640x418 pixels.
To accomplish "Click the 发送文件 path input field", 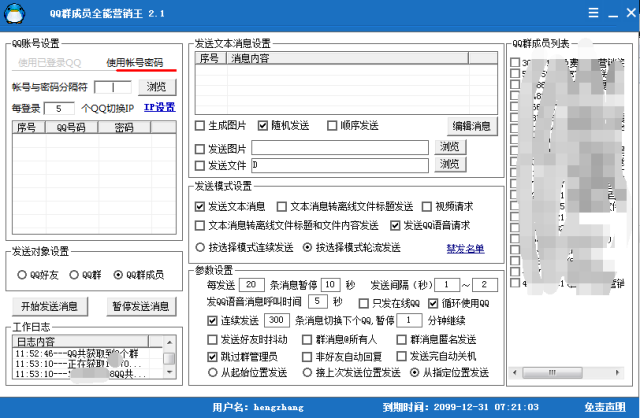I will [340, 165].
